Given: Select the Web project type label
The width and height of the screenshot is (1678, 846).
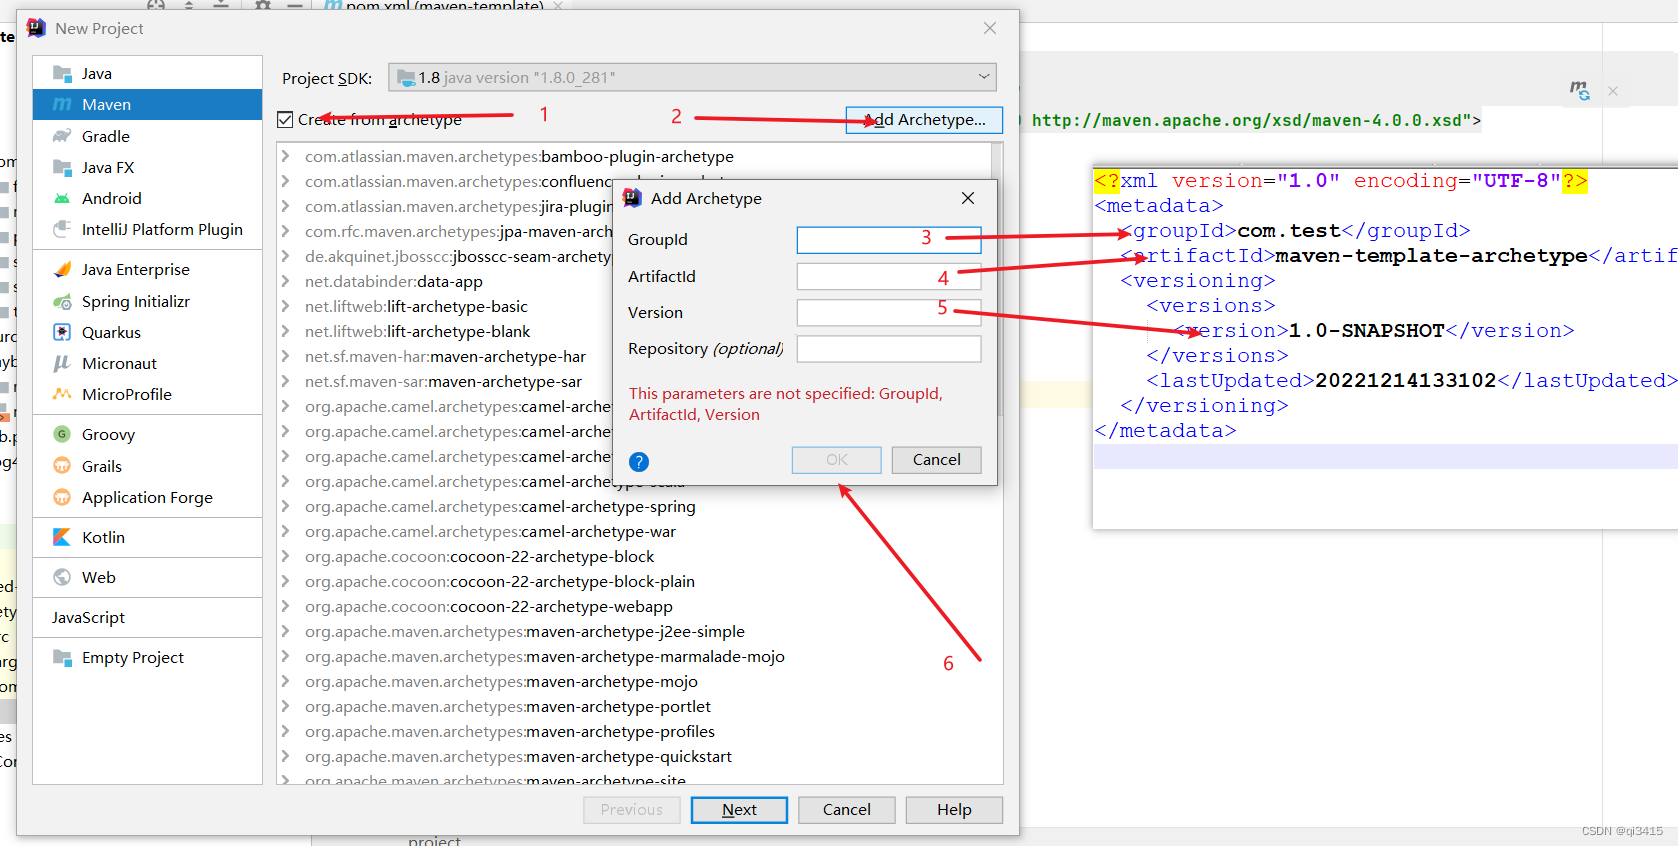Looking at the screenshot, I should (99, 577).
